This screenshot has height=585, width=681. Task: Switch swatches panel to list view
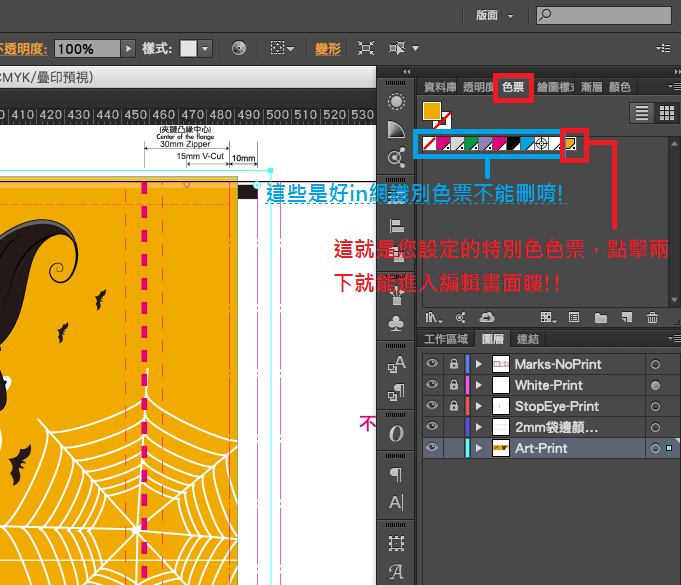tap(642, 113)
